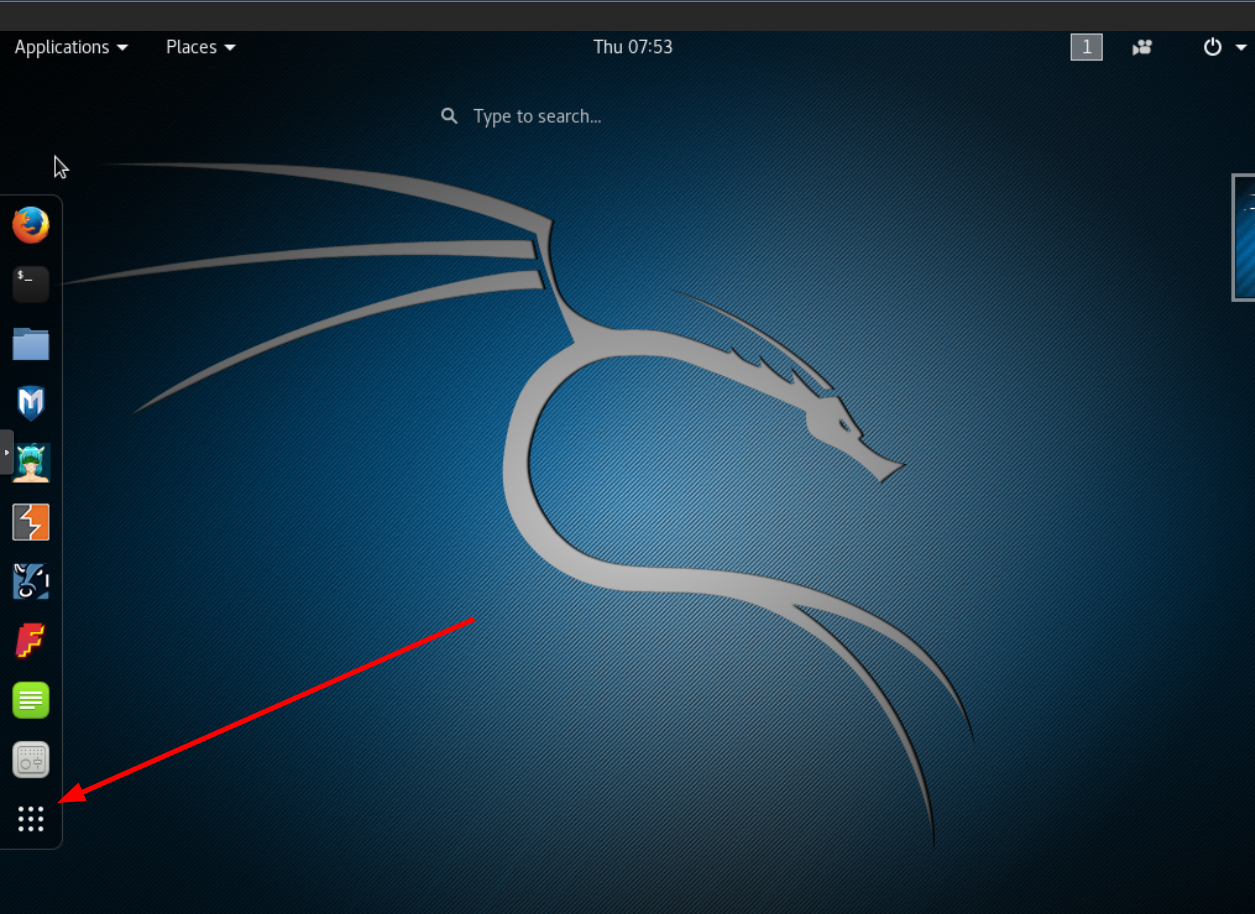Click the screen recorder camera icon
Image resolution: width=1255 pixels, height=914 pixels.
[1142, 47]
